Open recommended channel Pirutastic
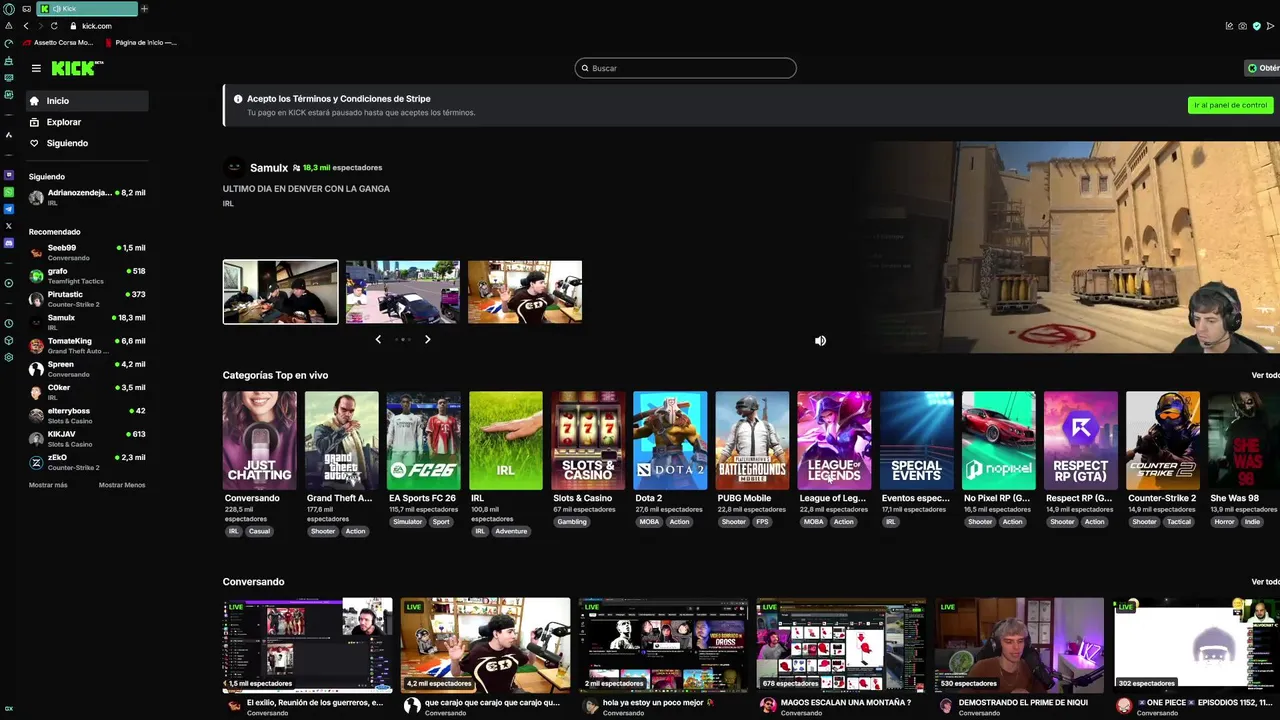This screenshot has width=1280, height=720. 87,299
